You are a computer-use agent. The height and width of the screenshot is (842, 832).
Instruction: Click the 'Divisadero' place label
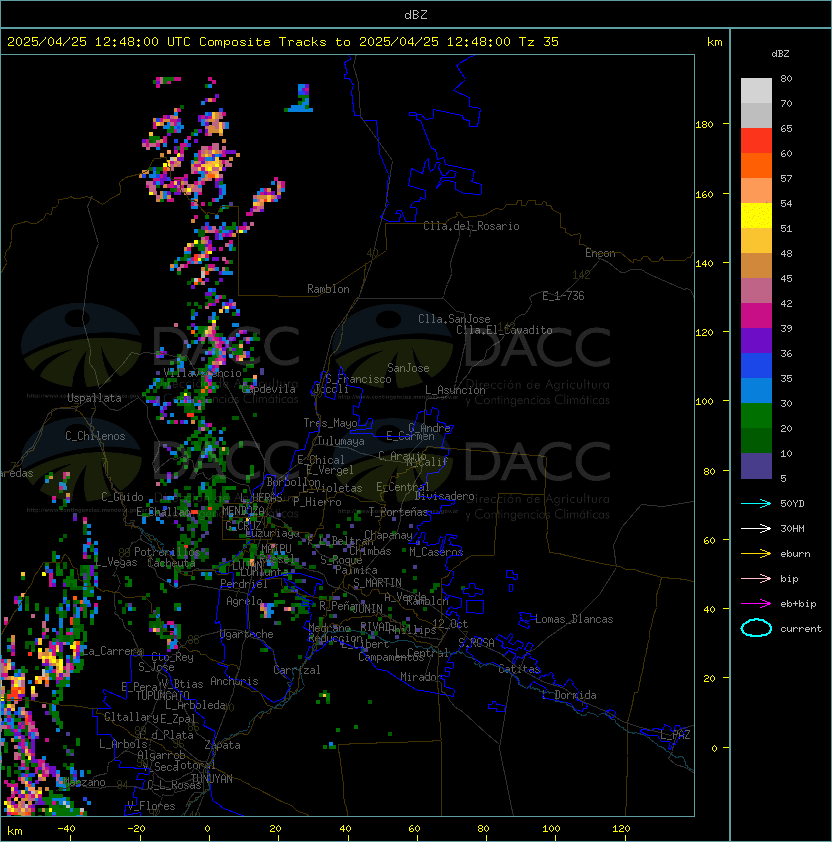(445, 496)
